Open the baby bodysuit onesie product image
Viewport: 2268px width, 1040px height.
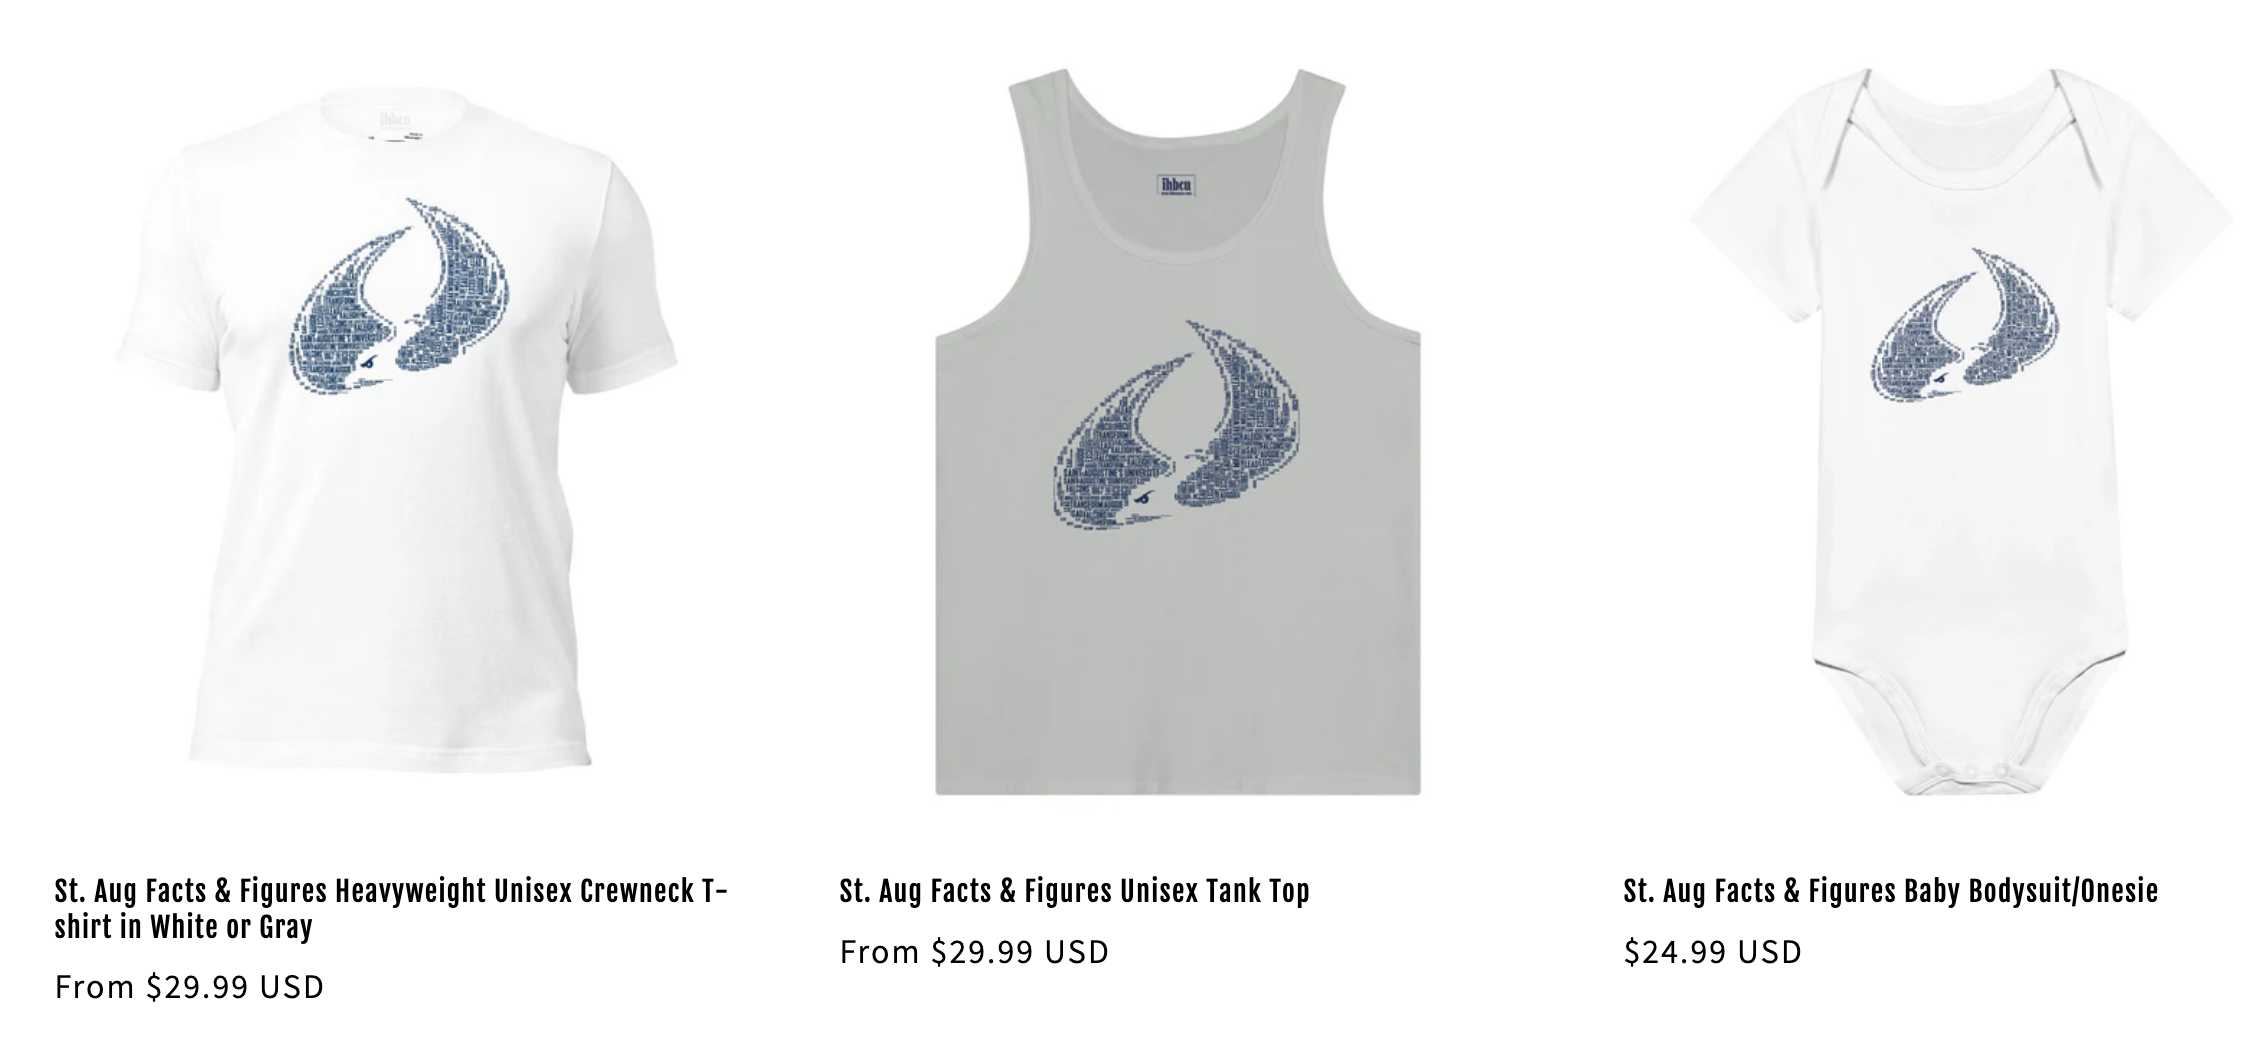click(x=1962, y=432)
